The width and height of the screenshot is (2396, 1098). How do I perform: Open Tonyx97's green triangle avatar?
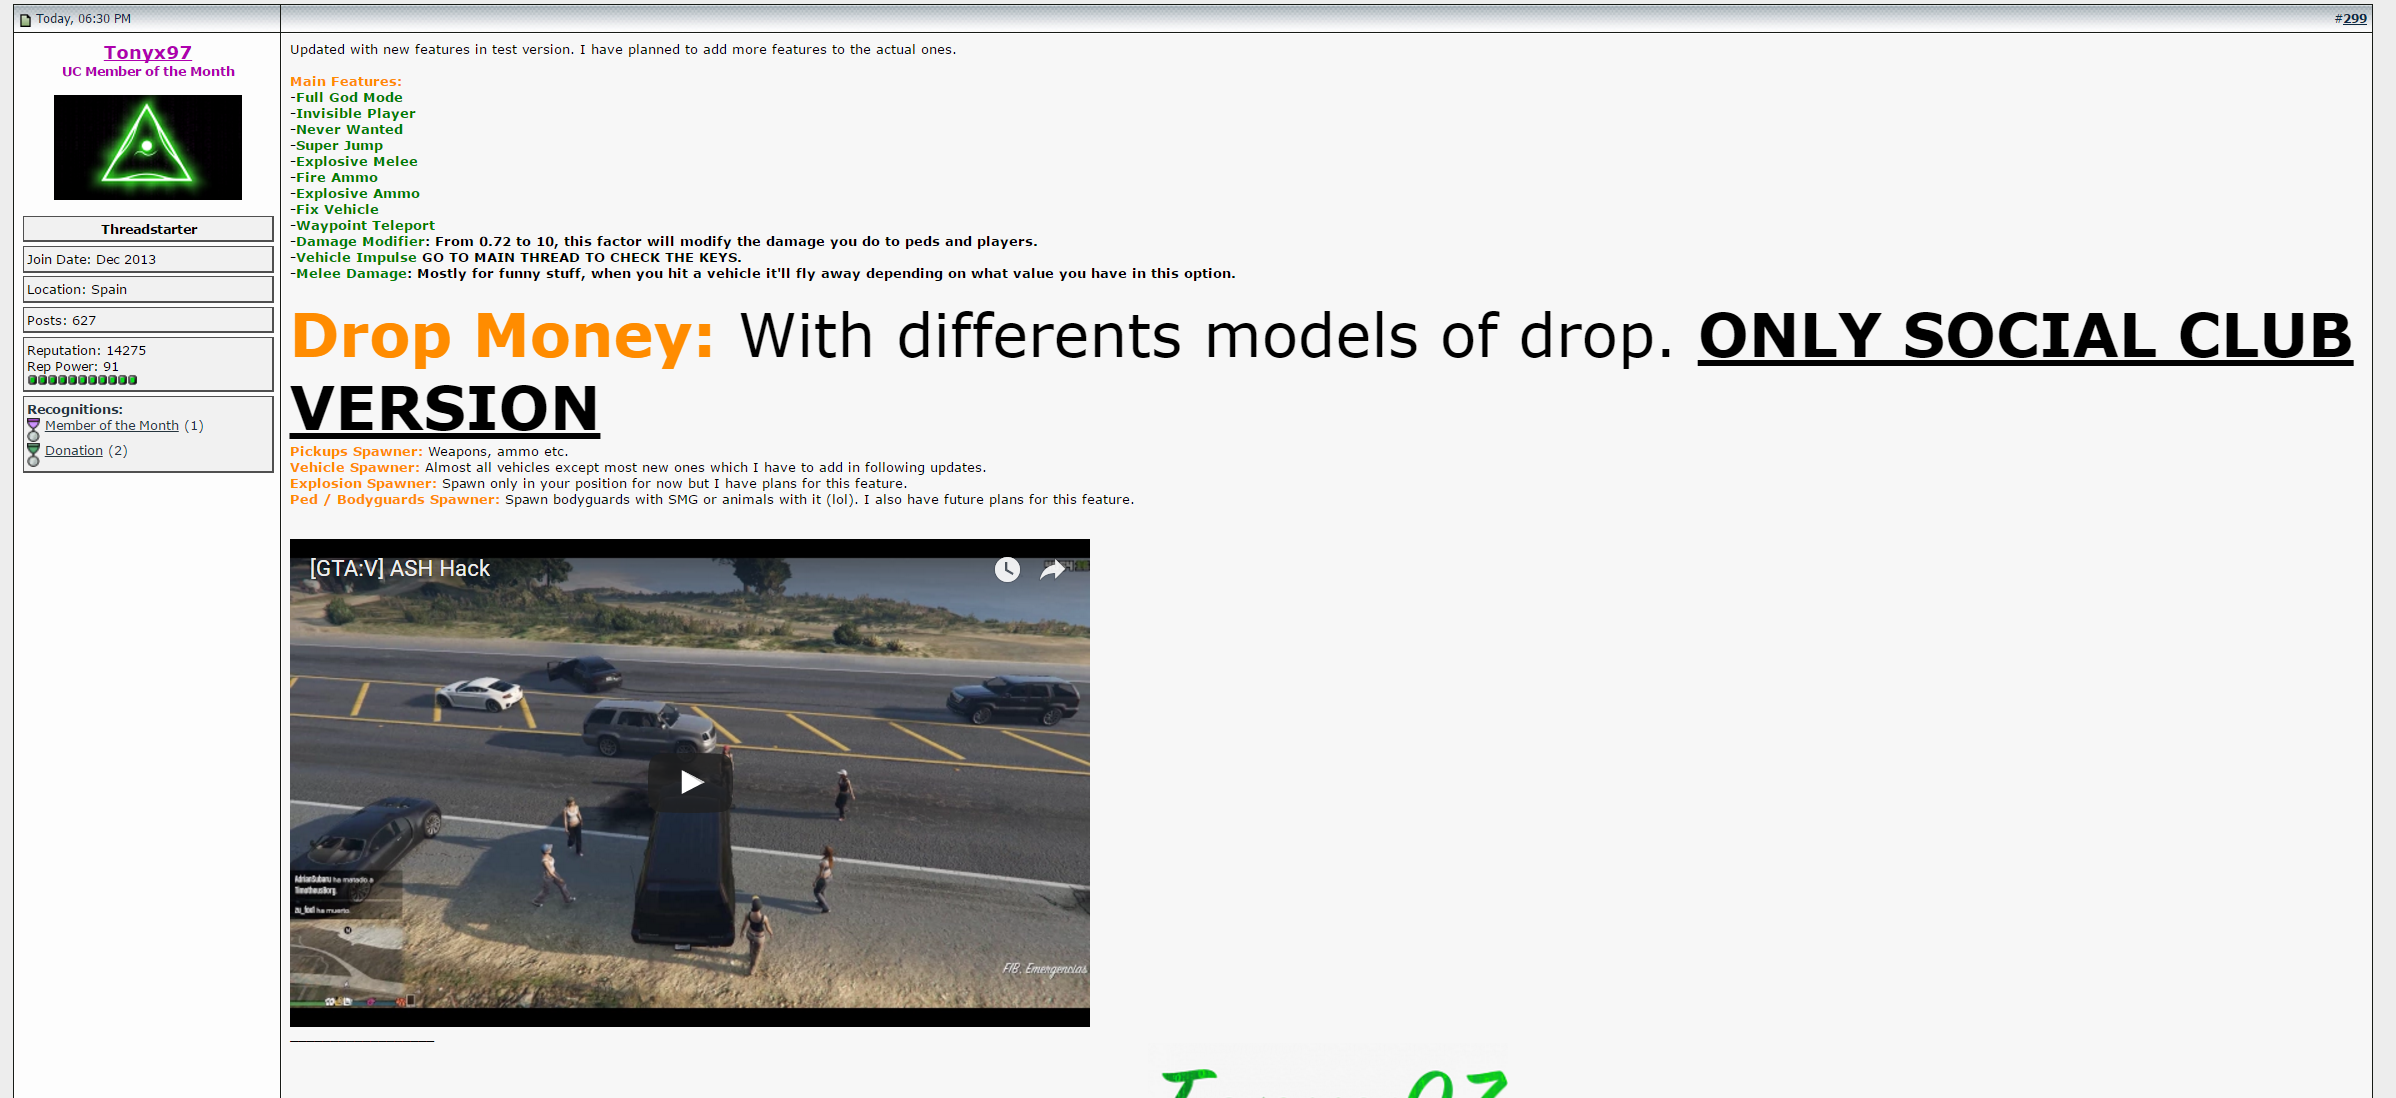[148, 147]
